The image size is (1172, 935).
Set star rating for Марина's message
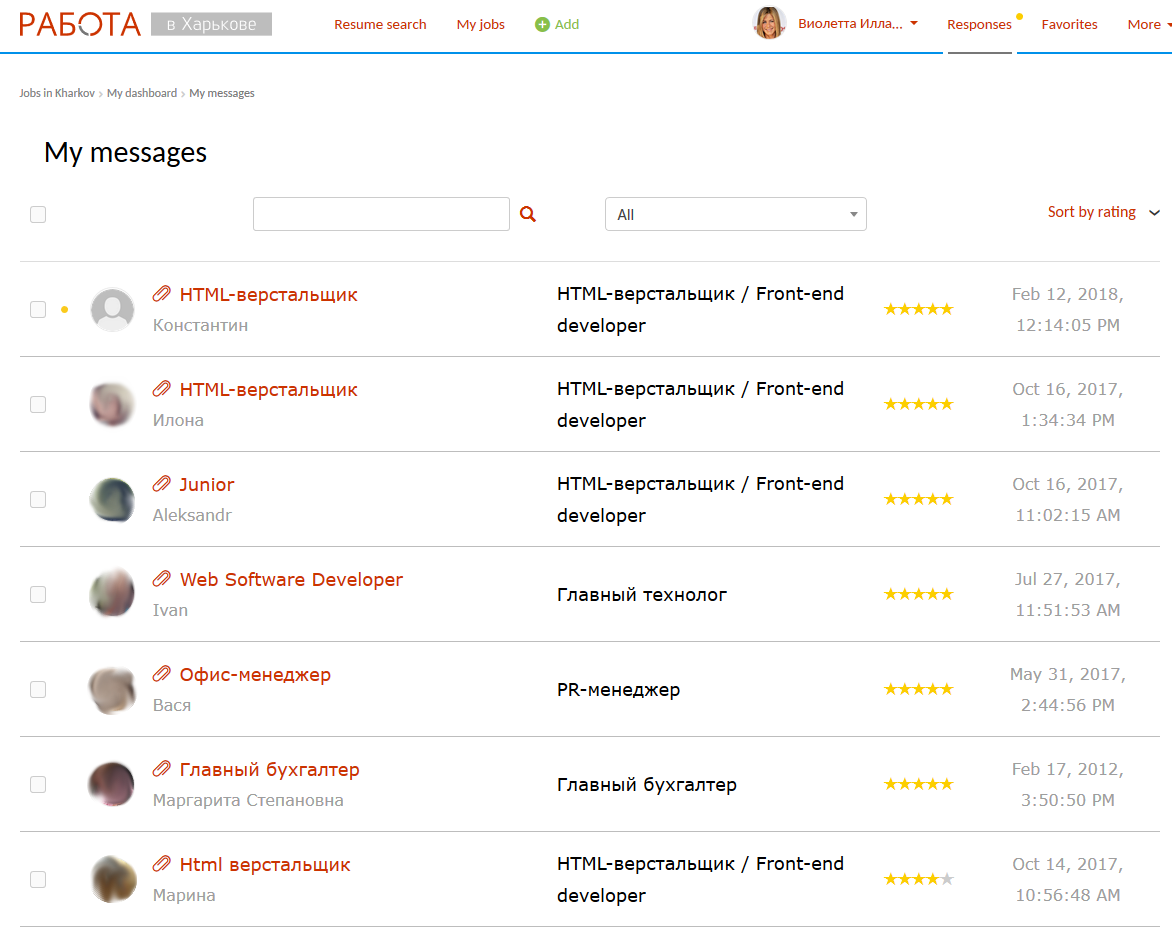pyautogui.click(x=918, y=880)
